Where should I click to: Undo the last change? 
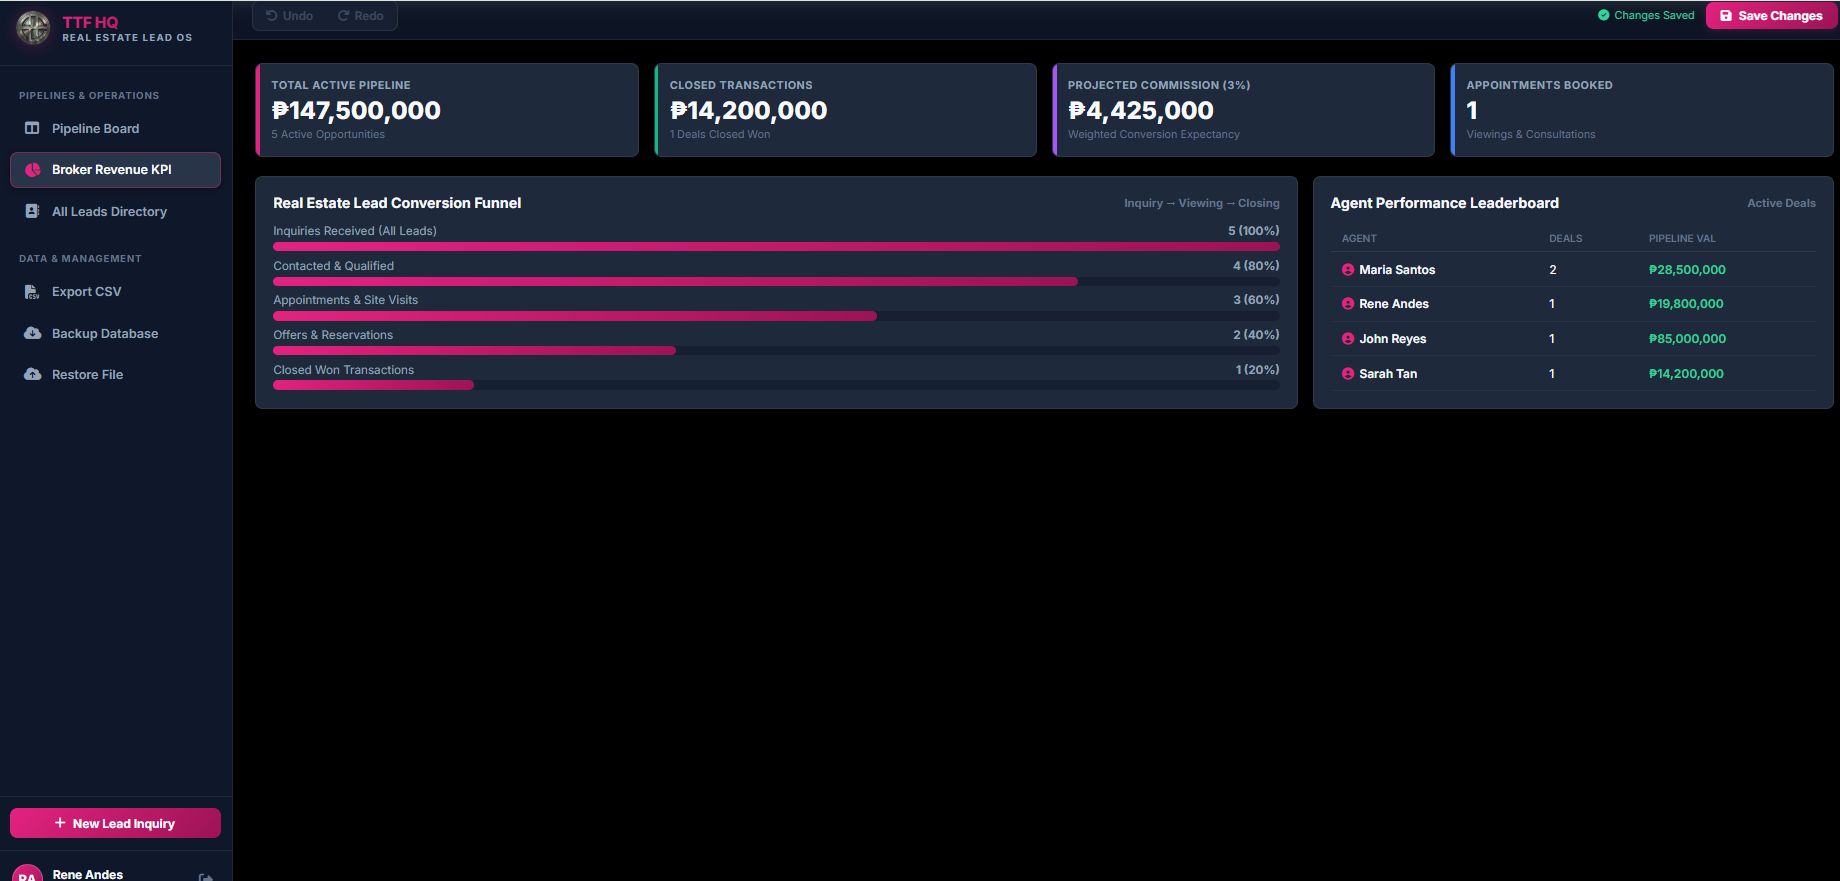pyautogui.click(x=289, y=16)
